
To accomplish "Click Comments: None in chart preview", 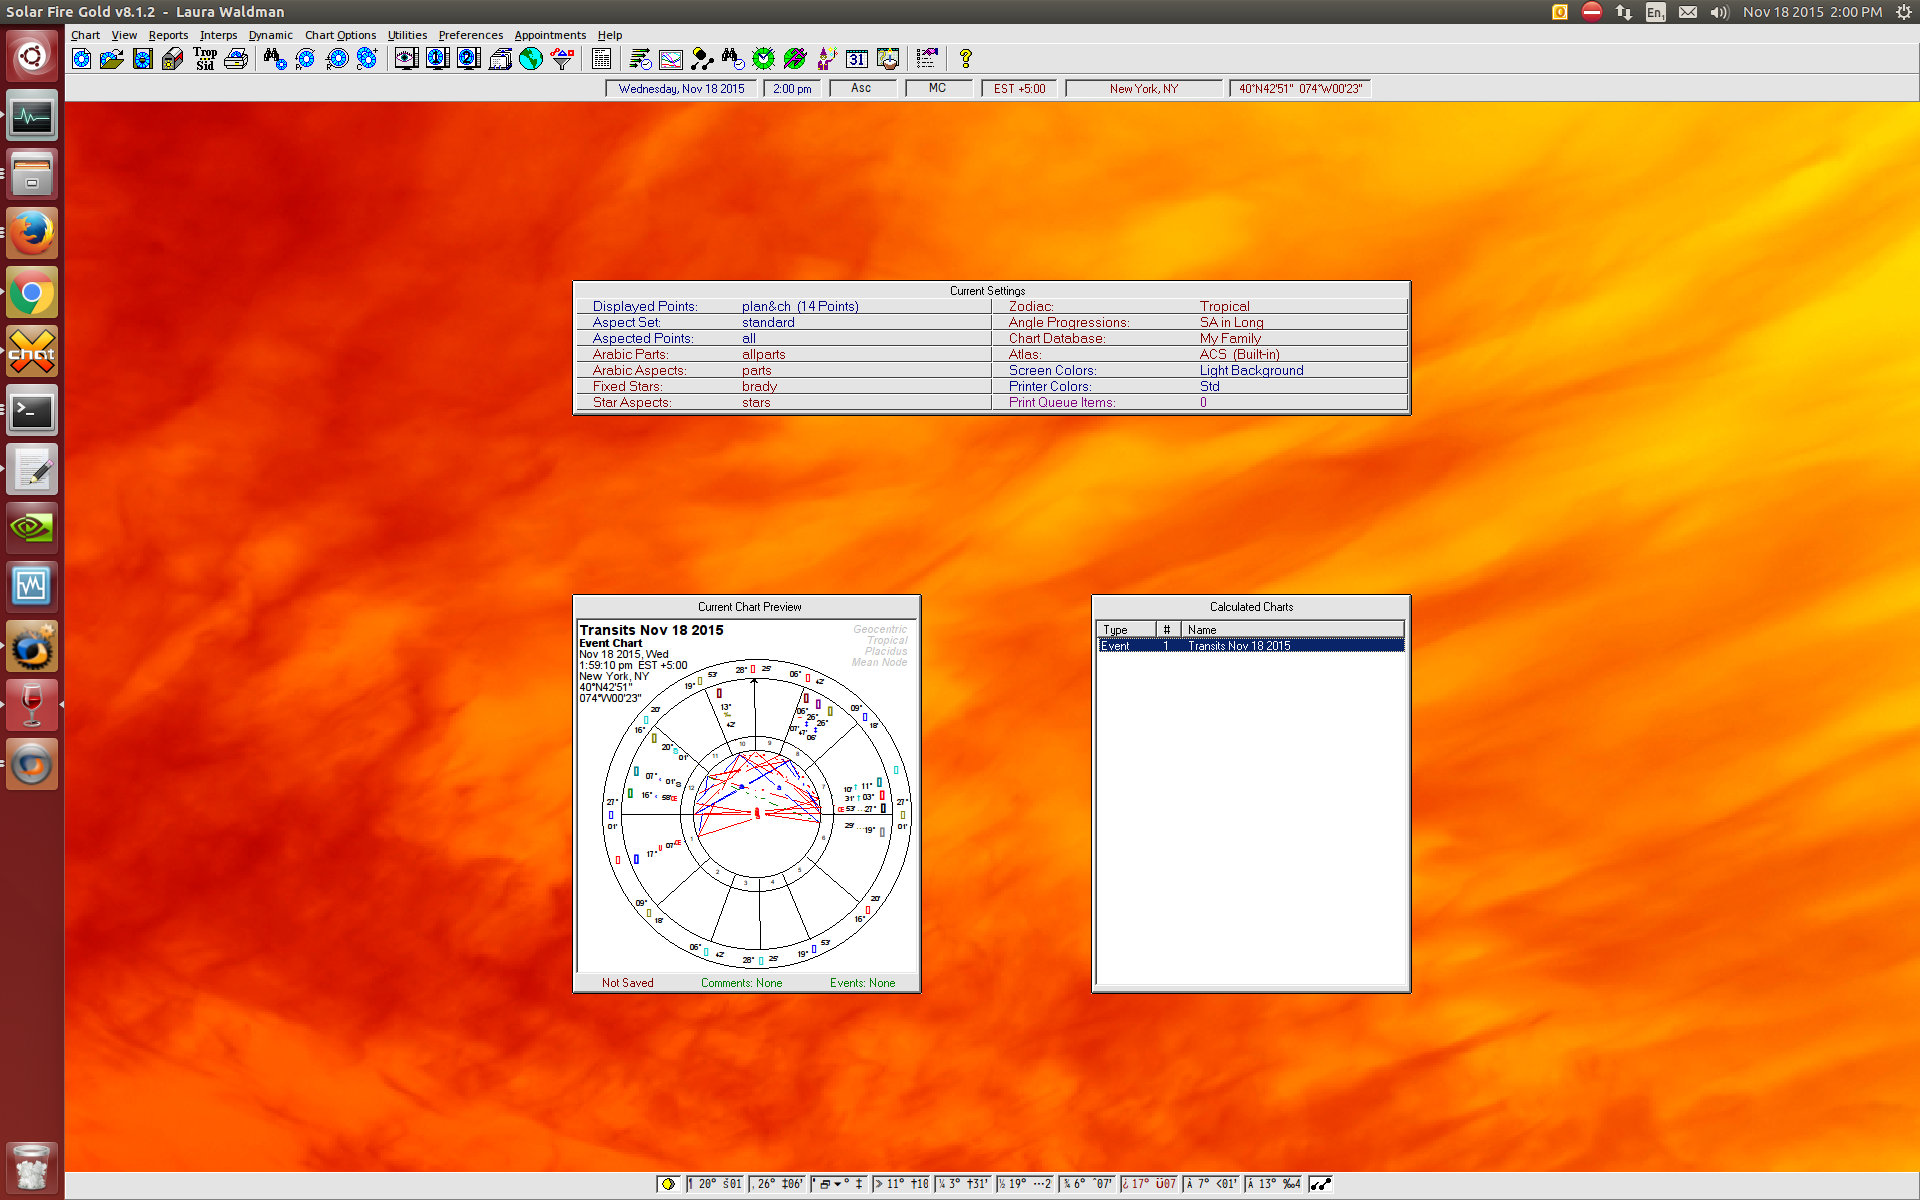I will tap(741, 983).
